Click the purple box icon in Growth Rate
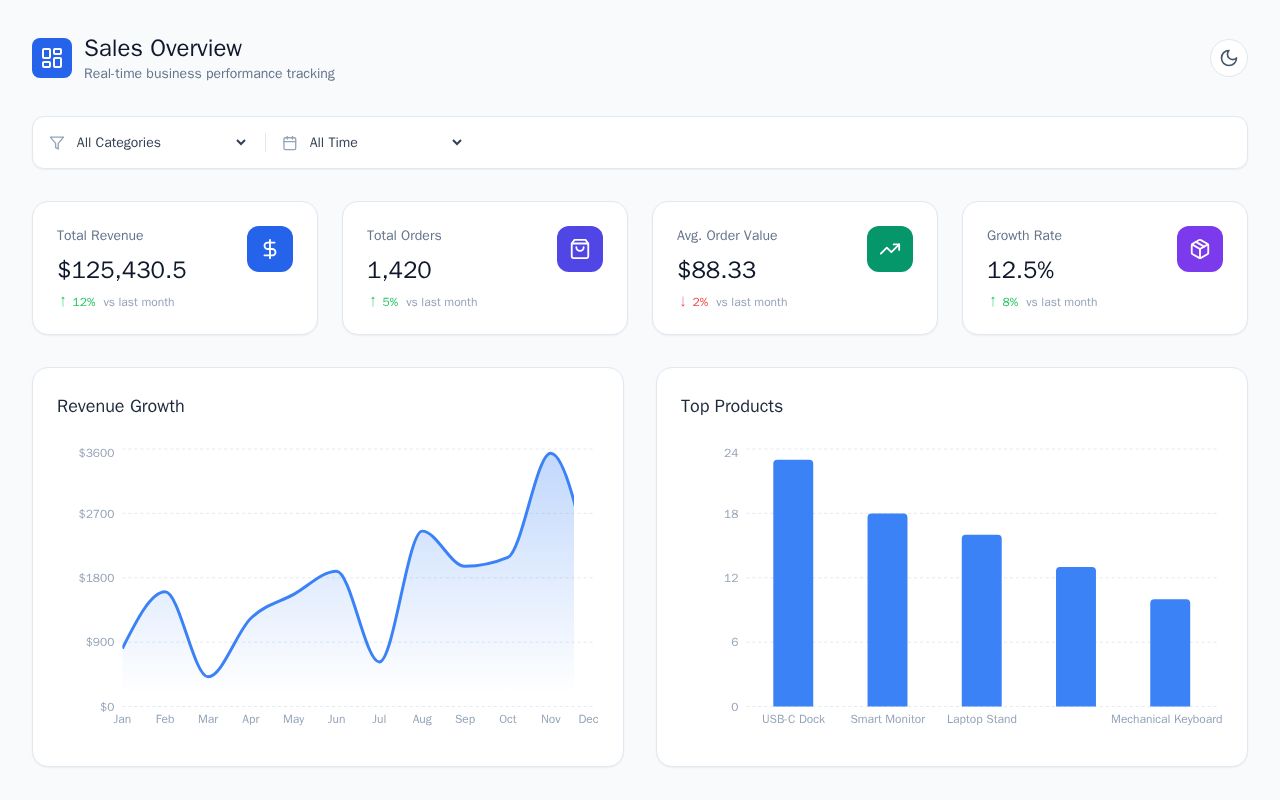Image resolution: width=1280 pixels, height=800 pixels. coord(1200,249)
